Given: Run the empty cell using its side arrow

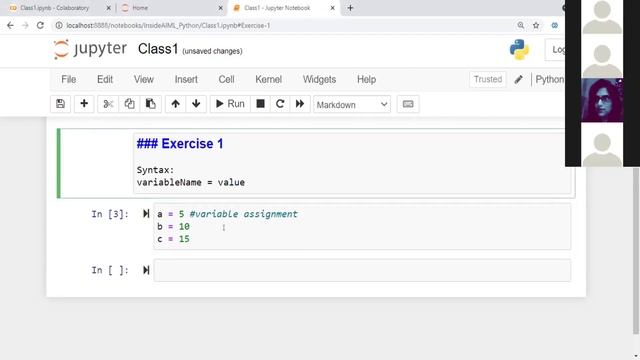Looking at the screenshot, I should [146, 270].
